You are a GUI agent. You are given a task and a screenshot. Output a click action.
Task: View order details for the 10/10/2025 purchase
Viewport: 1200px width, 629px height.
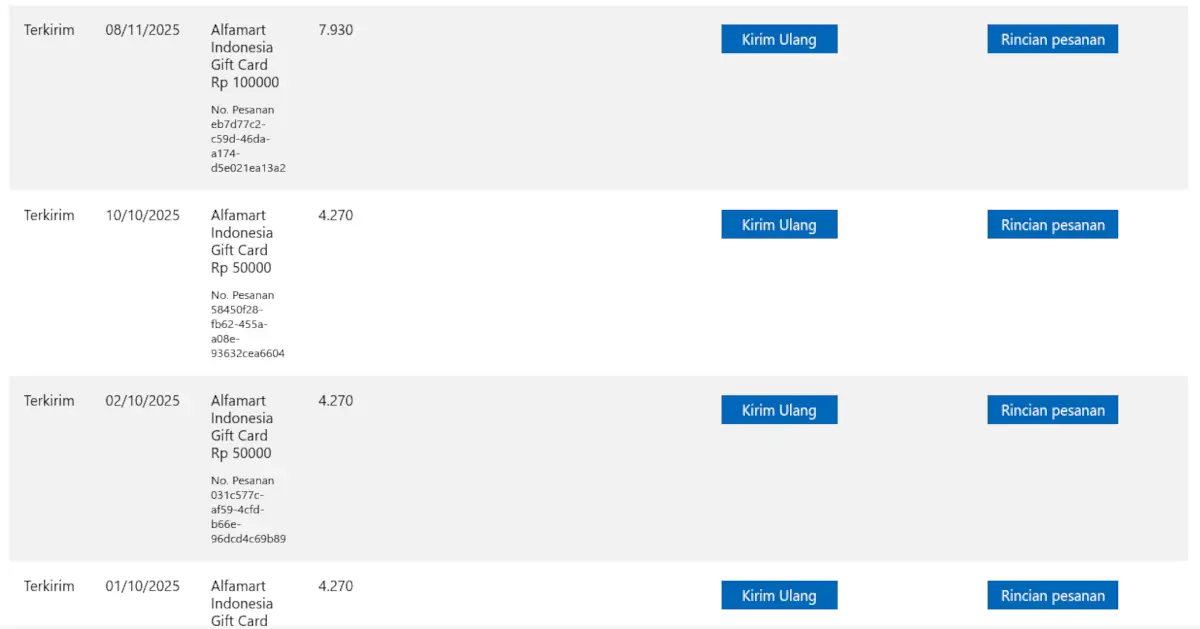coord(1052,224)
